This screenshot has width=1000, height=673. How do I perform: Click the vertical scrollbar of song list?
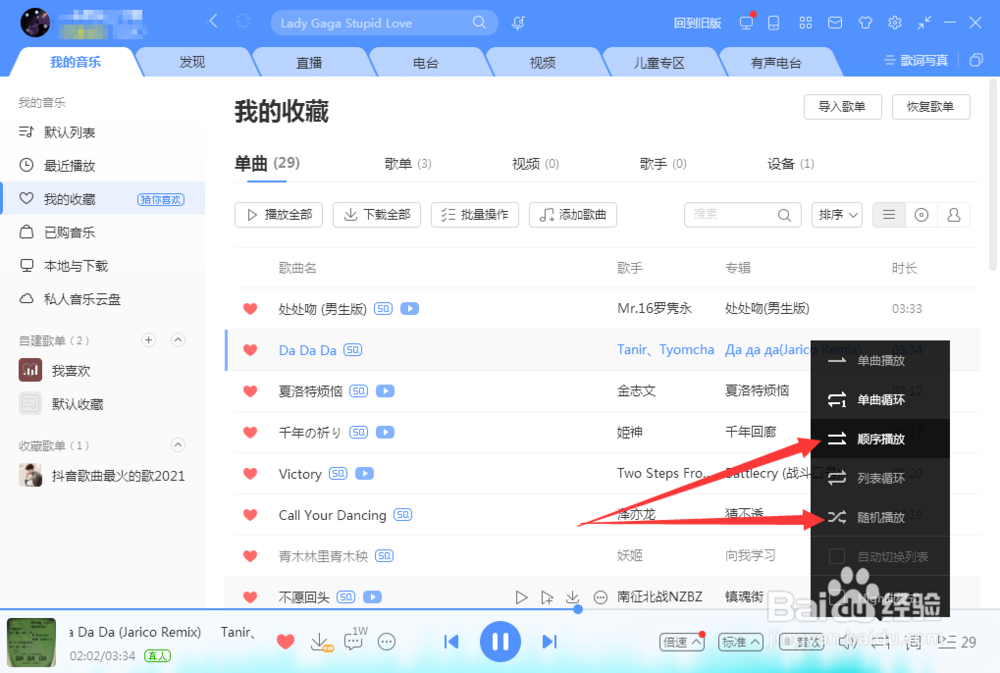point(993,175)
